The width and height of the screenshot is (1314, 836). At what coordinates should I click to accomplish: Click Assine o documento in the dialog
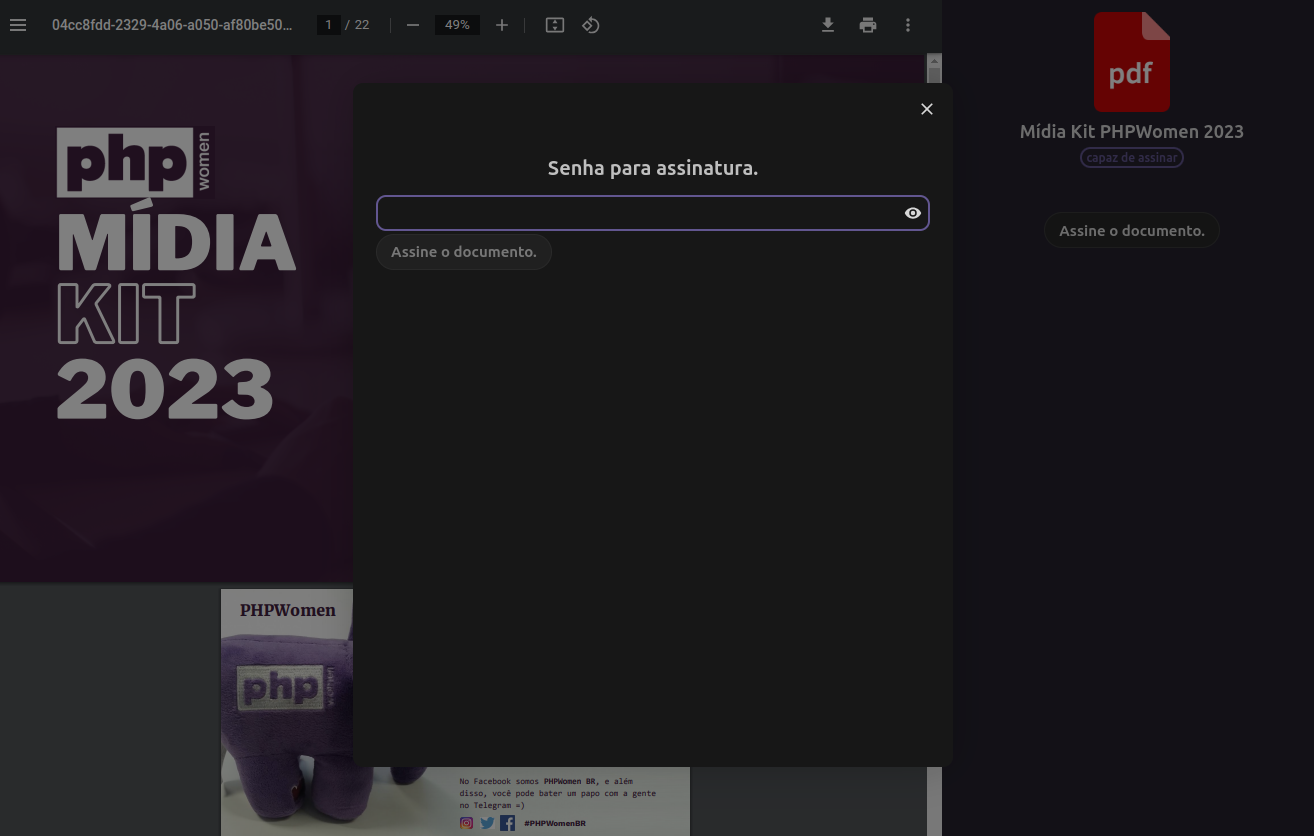[464, 252]
